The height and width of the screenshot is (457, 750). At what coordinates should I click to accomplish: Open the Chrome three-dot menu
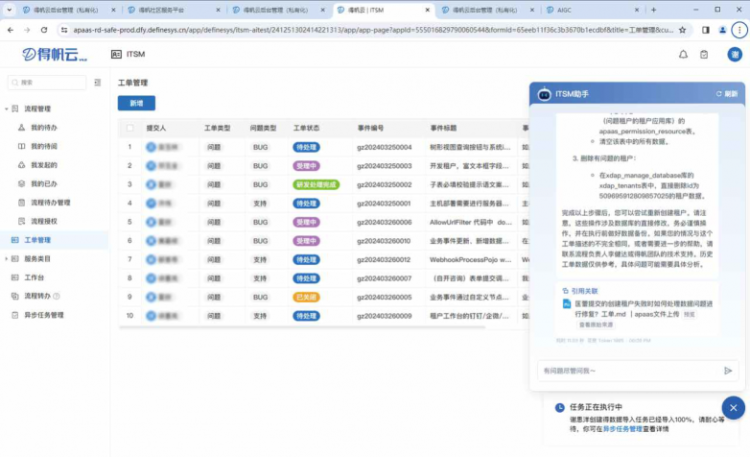pos(739,30)
